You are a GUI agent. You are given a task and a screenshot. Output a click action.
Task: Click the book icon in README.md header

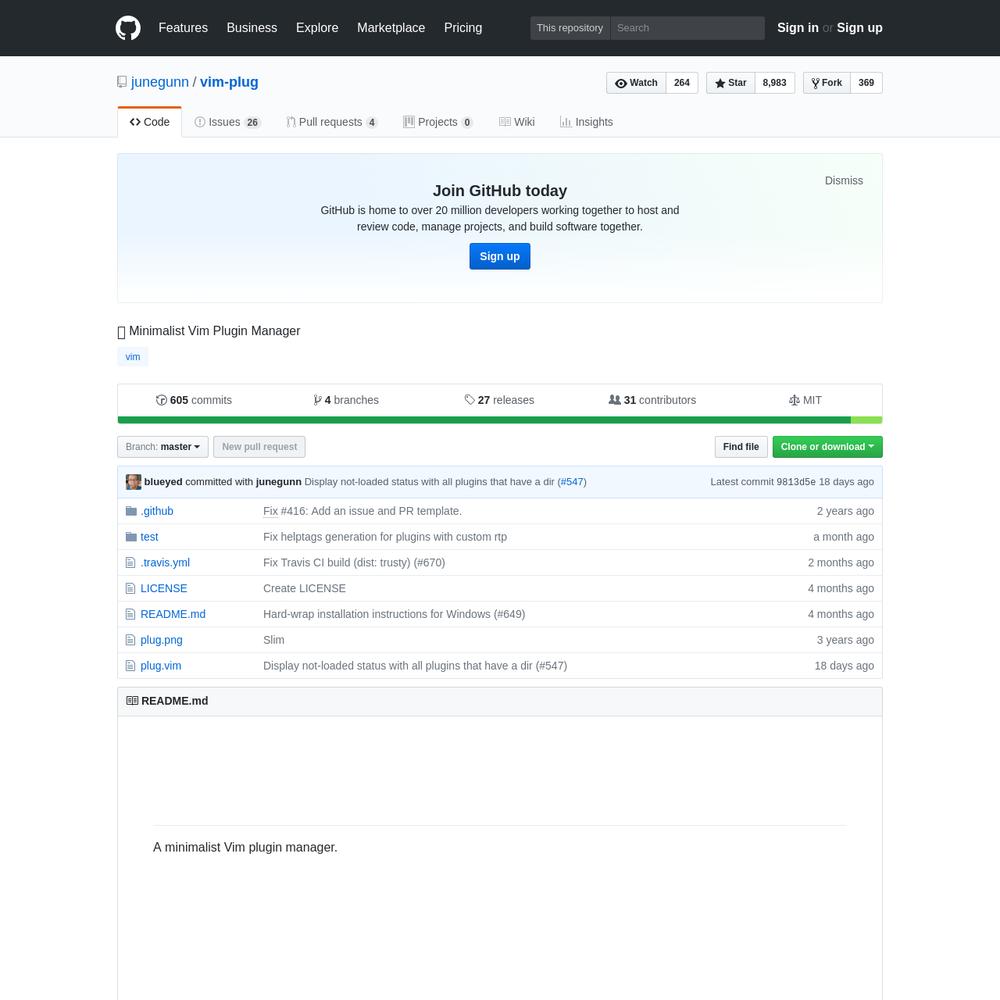pos(132,700)
